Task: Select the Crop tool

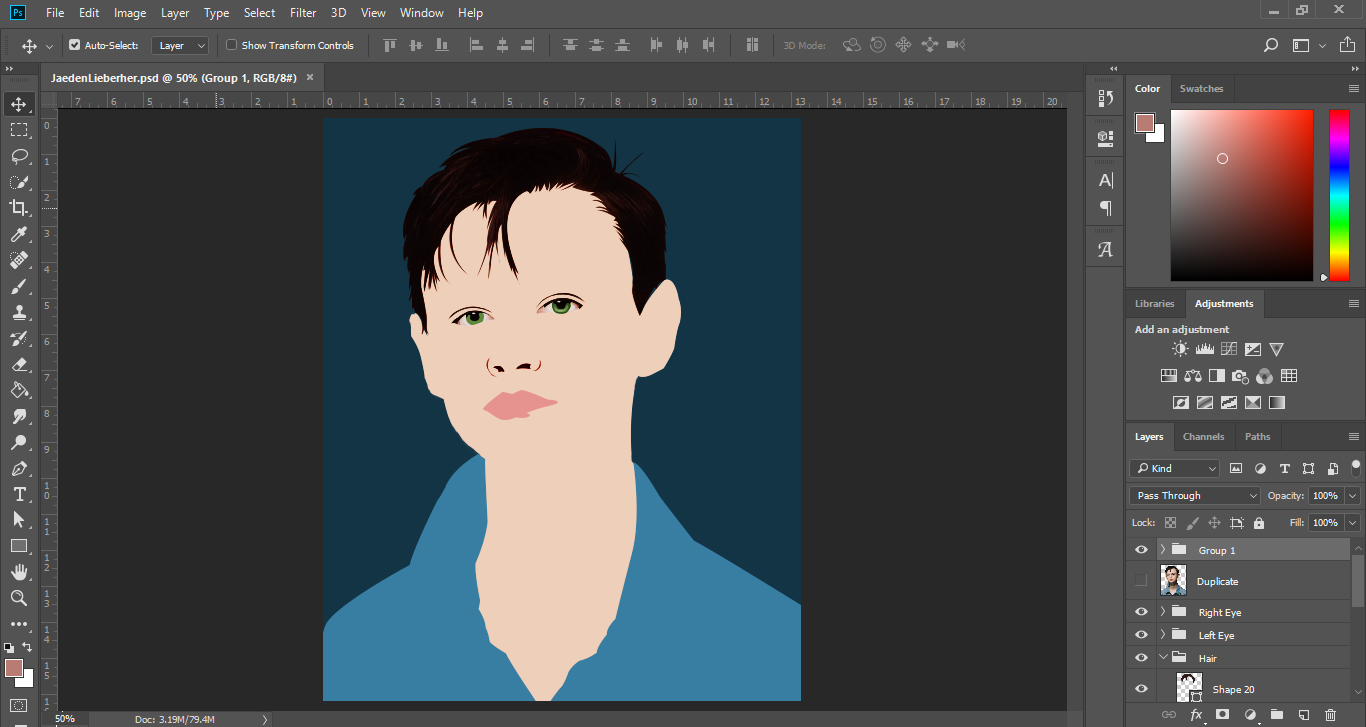Action: [18, 208]
